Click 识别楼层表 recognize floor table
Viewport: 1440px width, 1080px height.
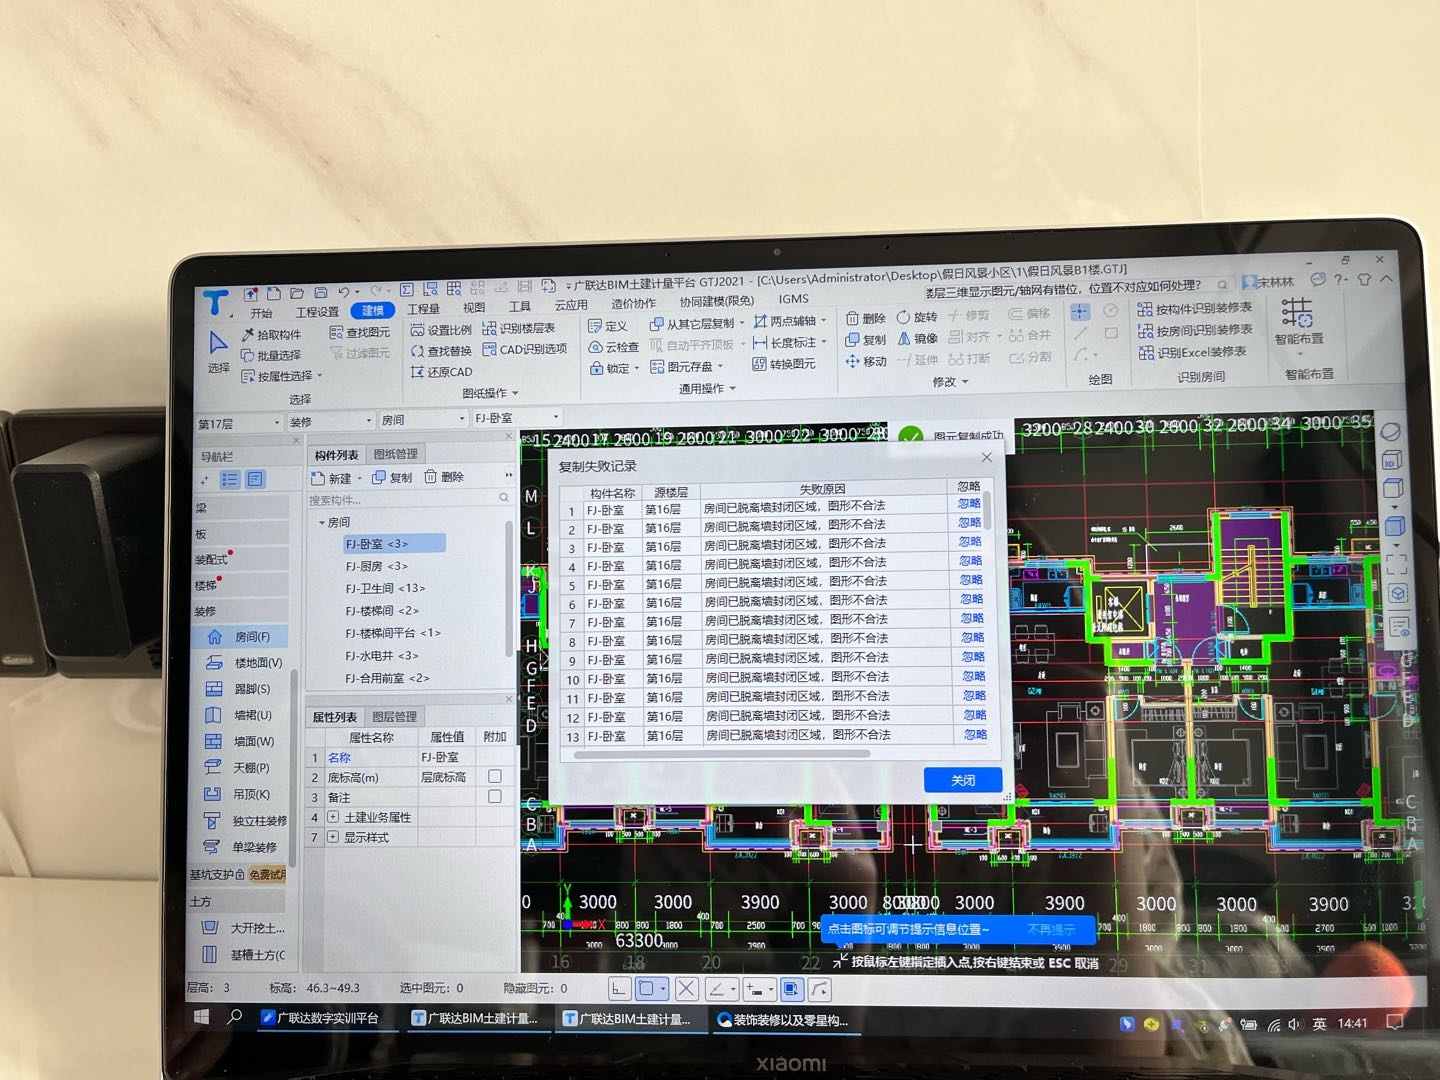(519, 328)
